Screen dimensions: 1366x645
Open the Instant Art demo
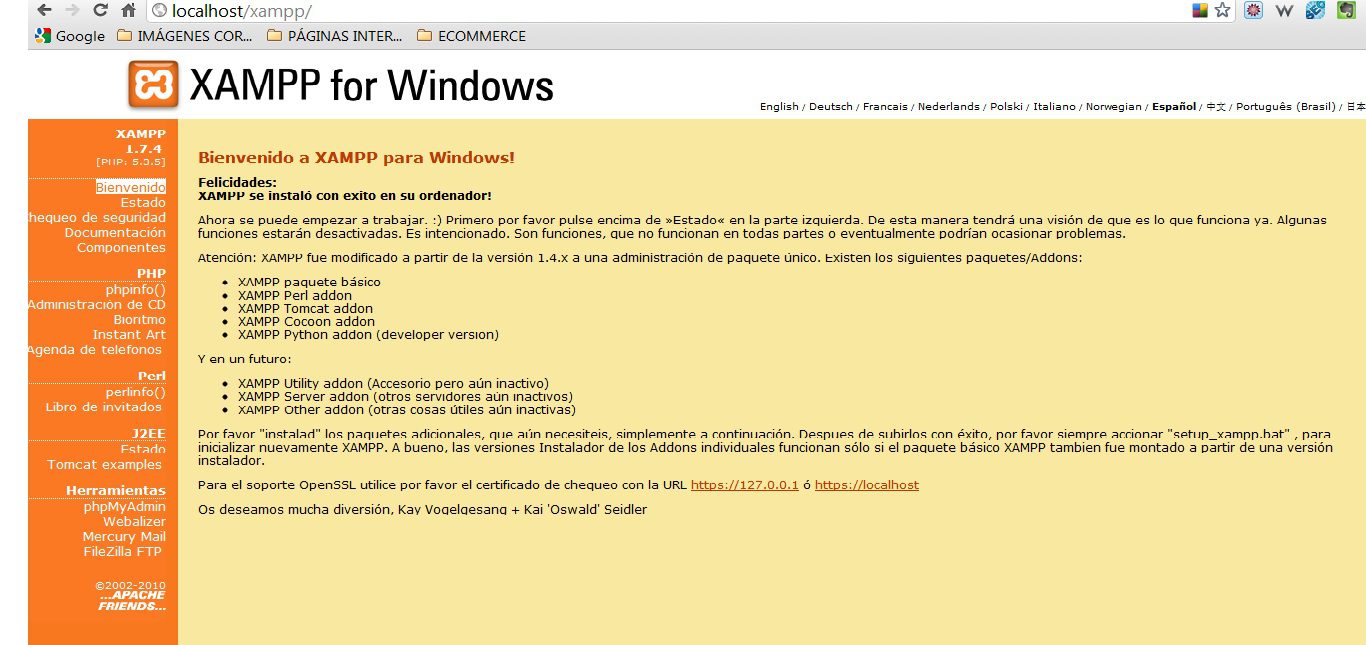129,334
